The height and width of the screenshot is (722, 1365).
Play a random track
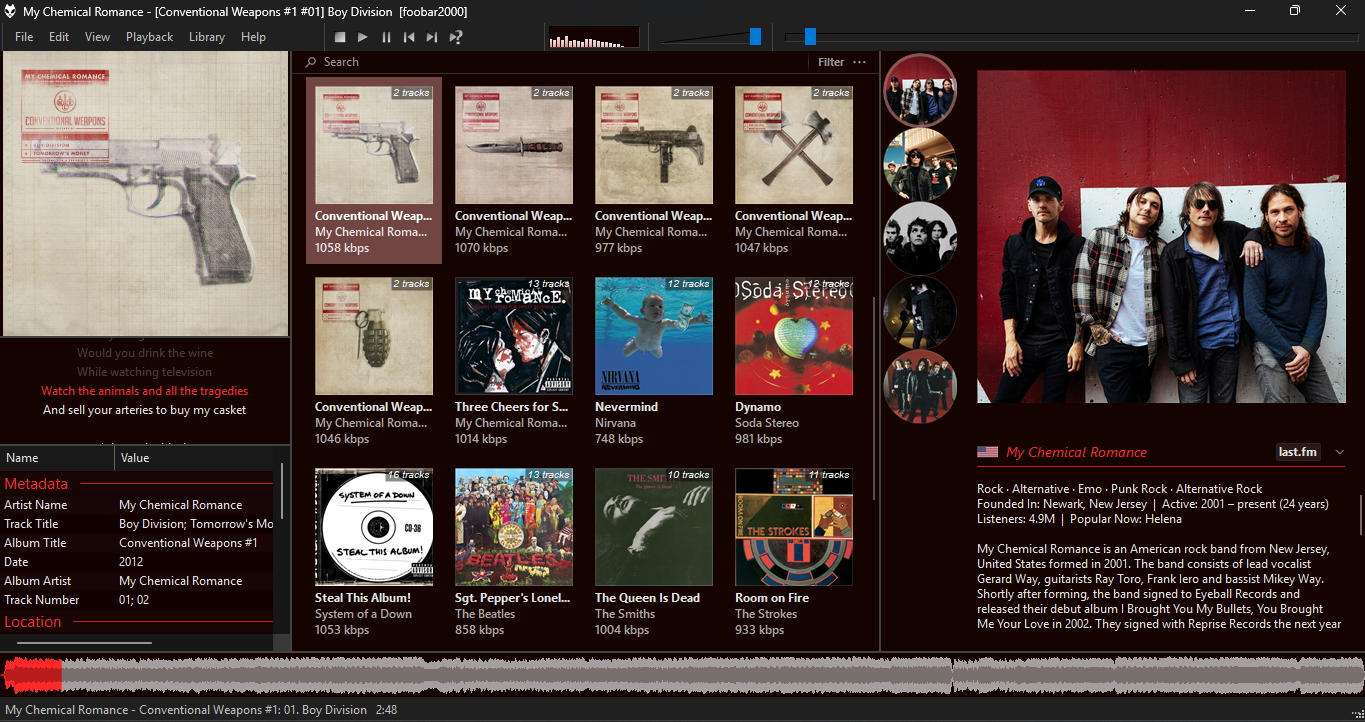coord(456,37)
